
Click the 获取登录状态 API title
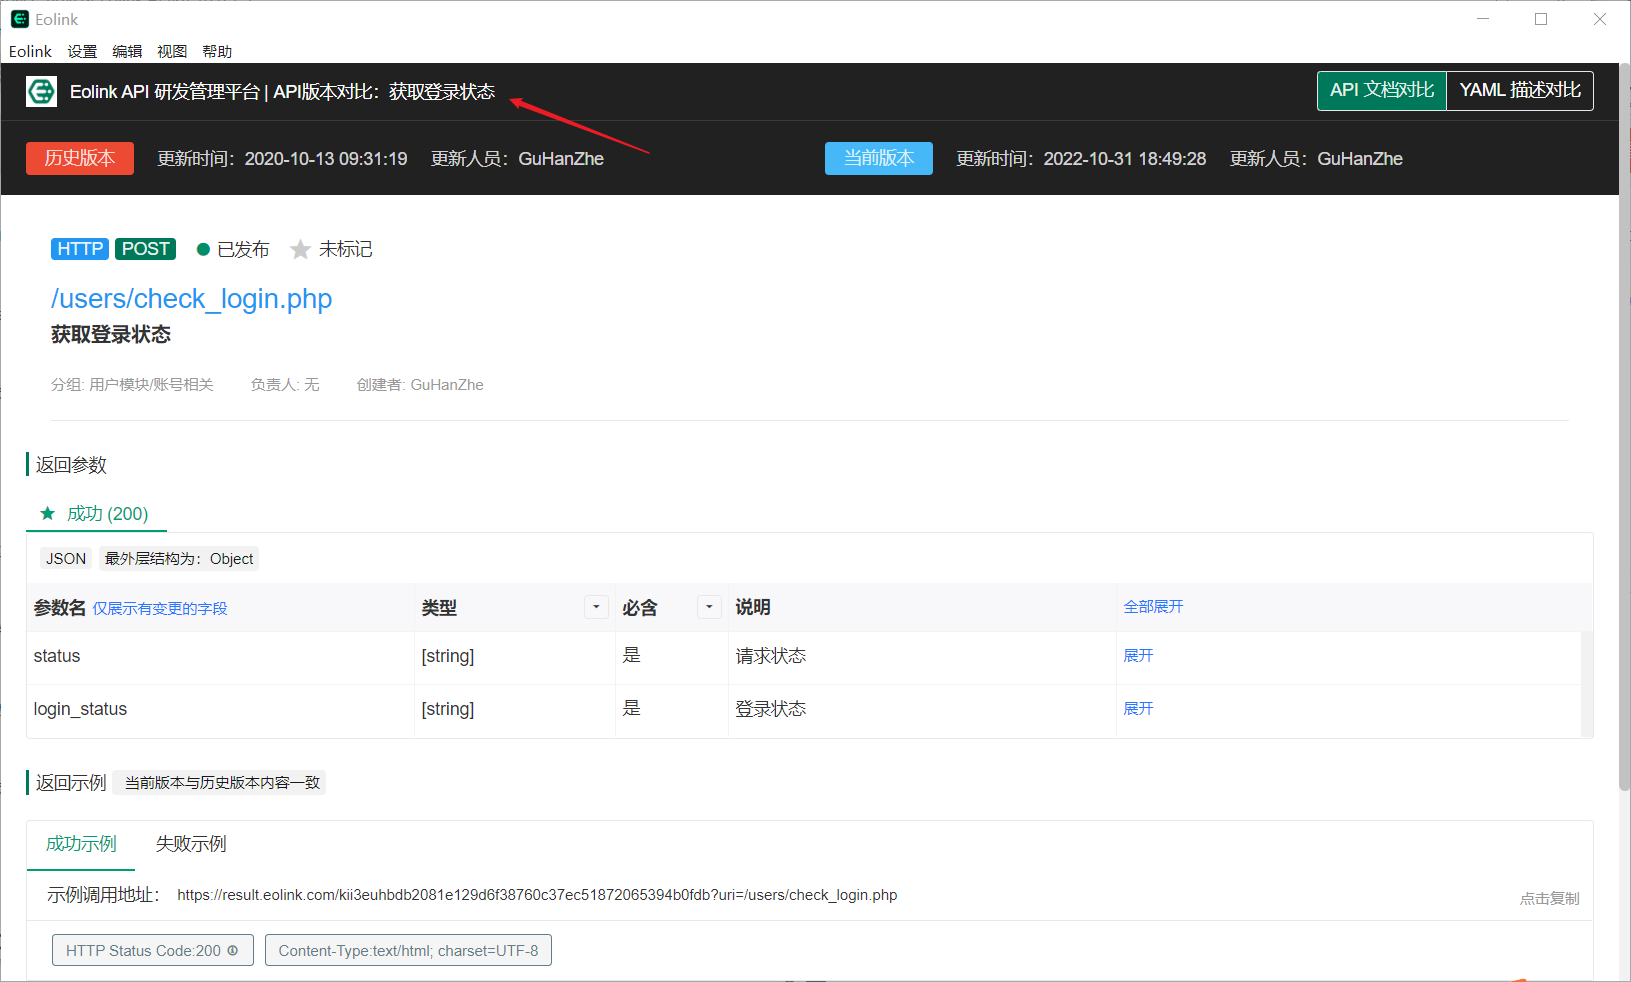coord(111,335)
